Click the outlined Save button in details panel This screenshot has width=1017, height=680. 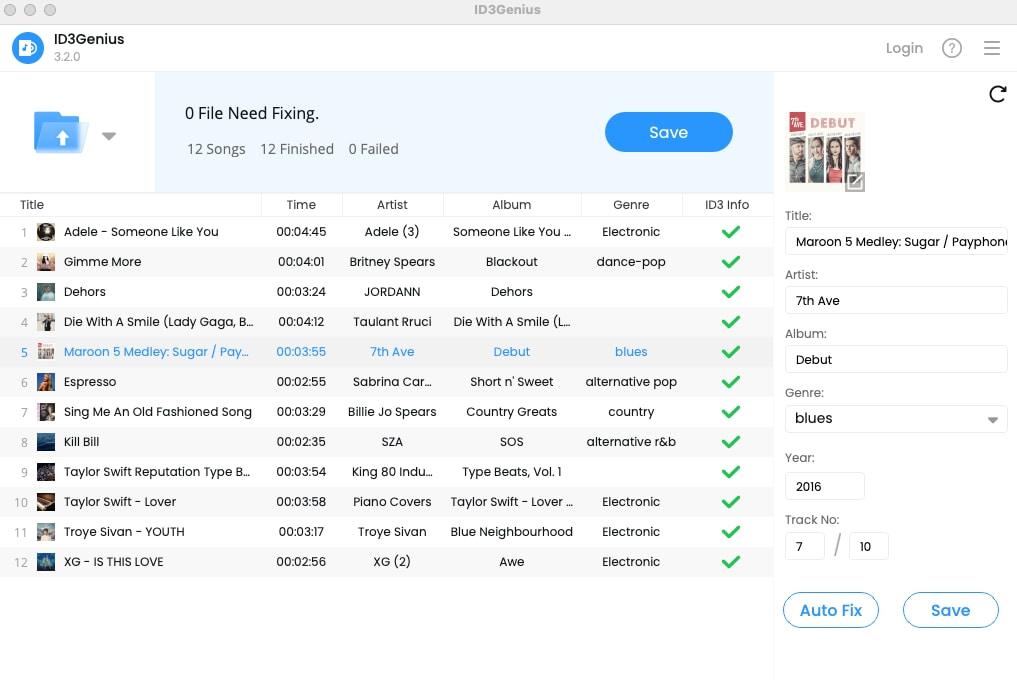tap(950, 610)
